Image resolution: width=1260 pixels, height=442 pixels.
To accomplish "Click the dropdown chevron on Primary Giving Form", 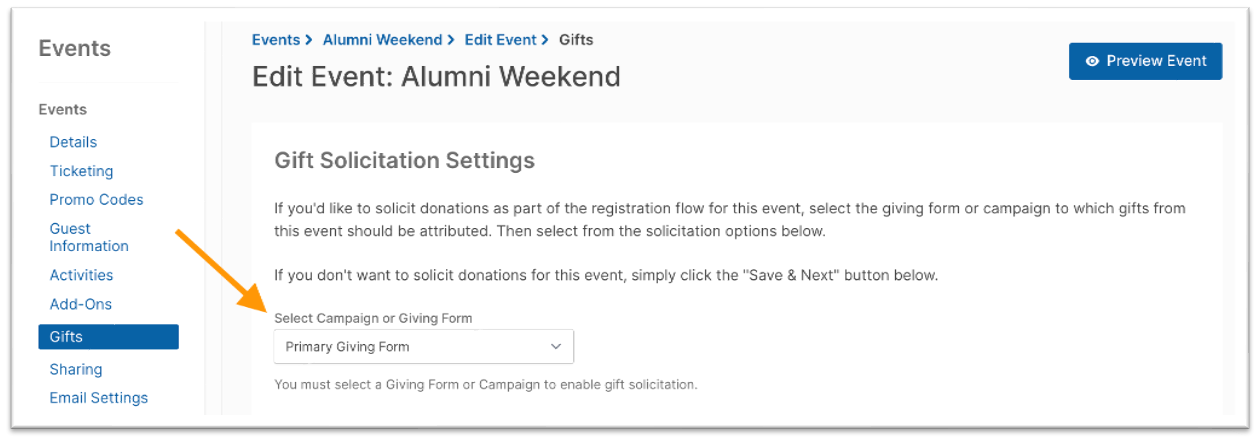I will [x=557, y=346].
